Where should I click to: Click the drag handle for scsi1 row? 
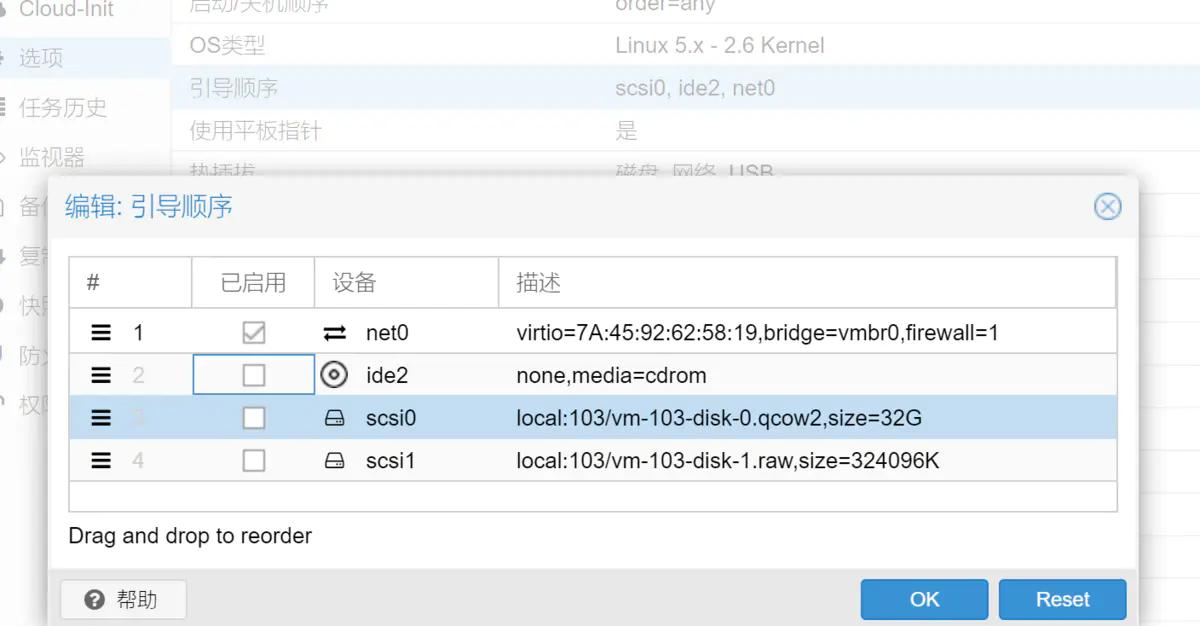[x=101, y=461]
